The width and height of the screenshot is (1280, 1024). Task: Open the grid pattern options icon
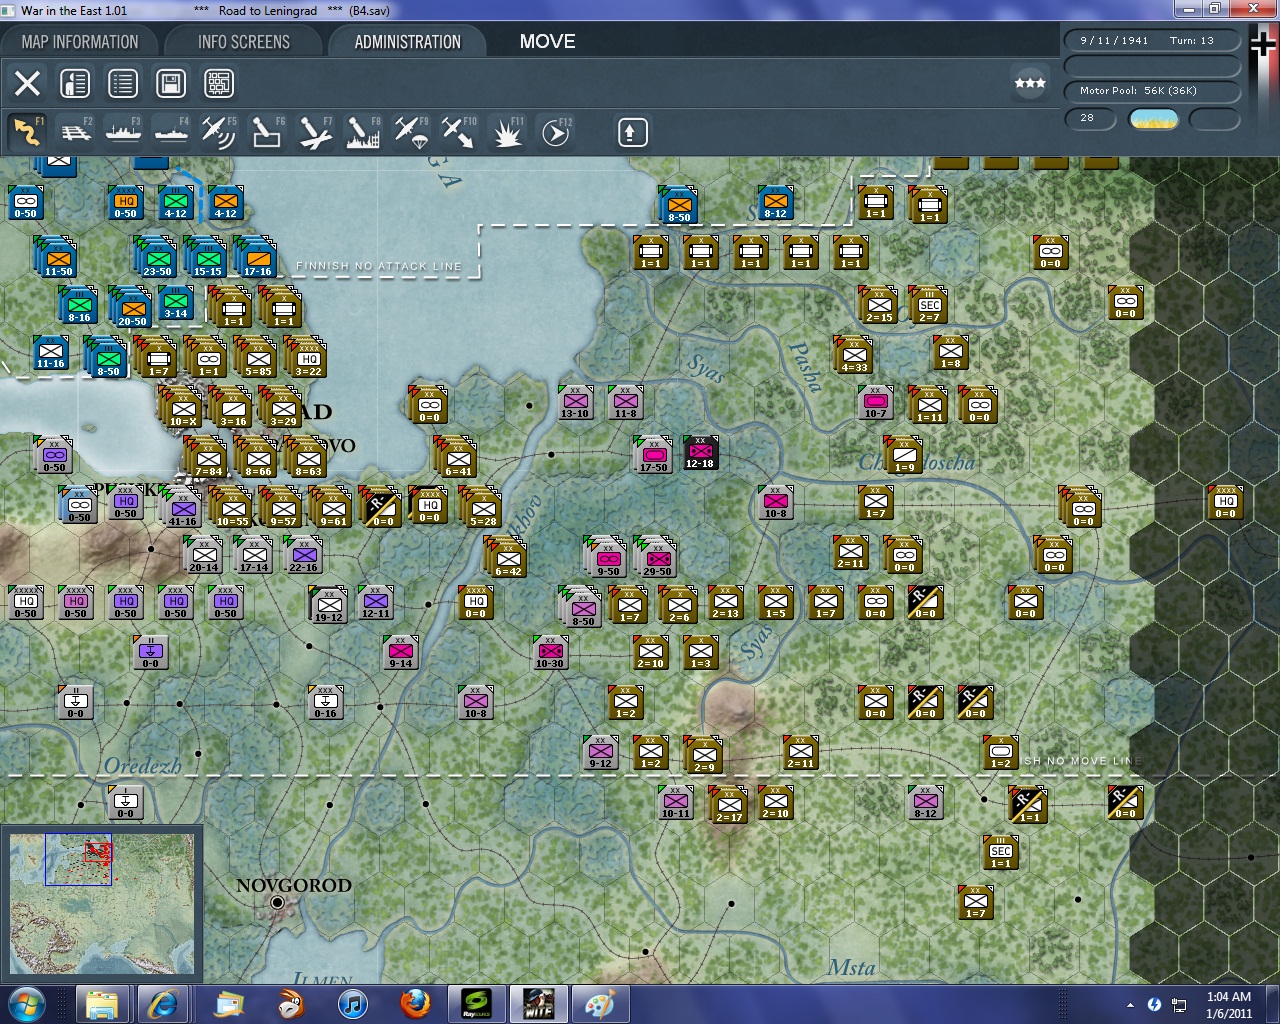click(x=219, y=83)
